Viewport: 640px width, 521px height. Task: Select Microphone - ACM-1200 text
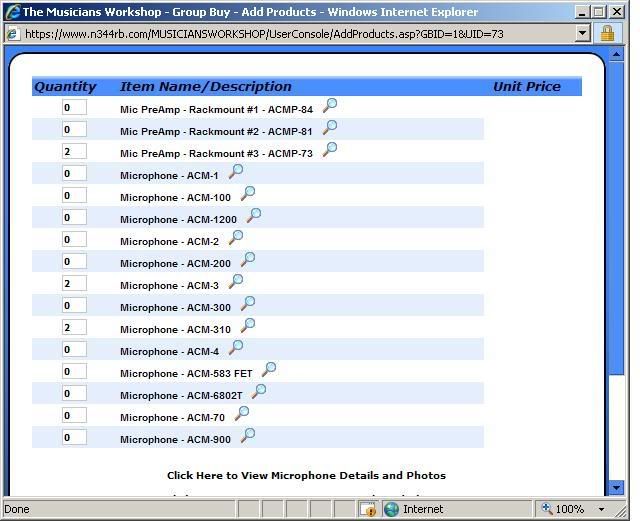pyautogui.click(x=178, y=220)
